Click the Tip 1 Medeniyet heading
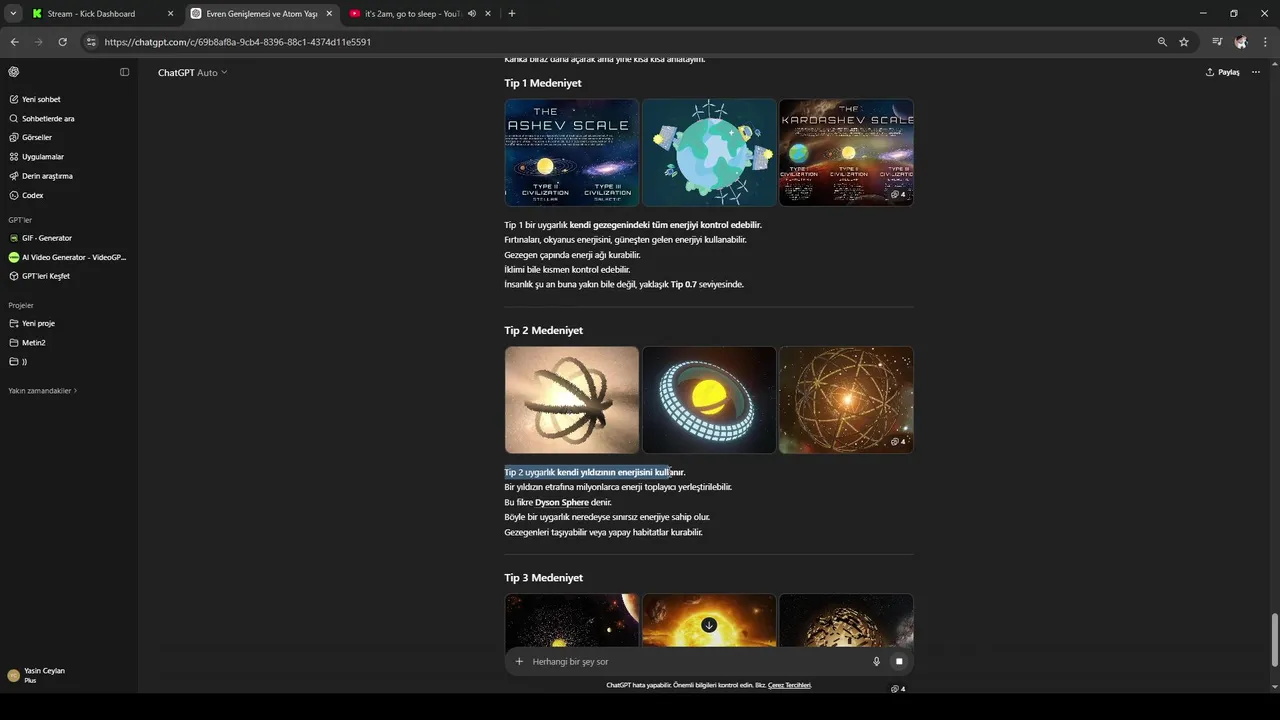 pos(543,83)
